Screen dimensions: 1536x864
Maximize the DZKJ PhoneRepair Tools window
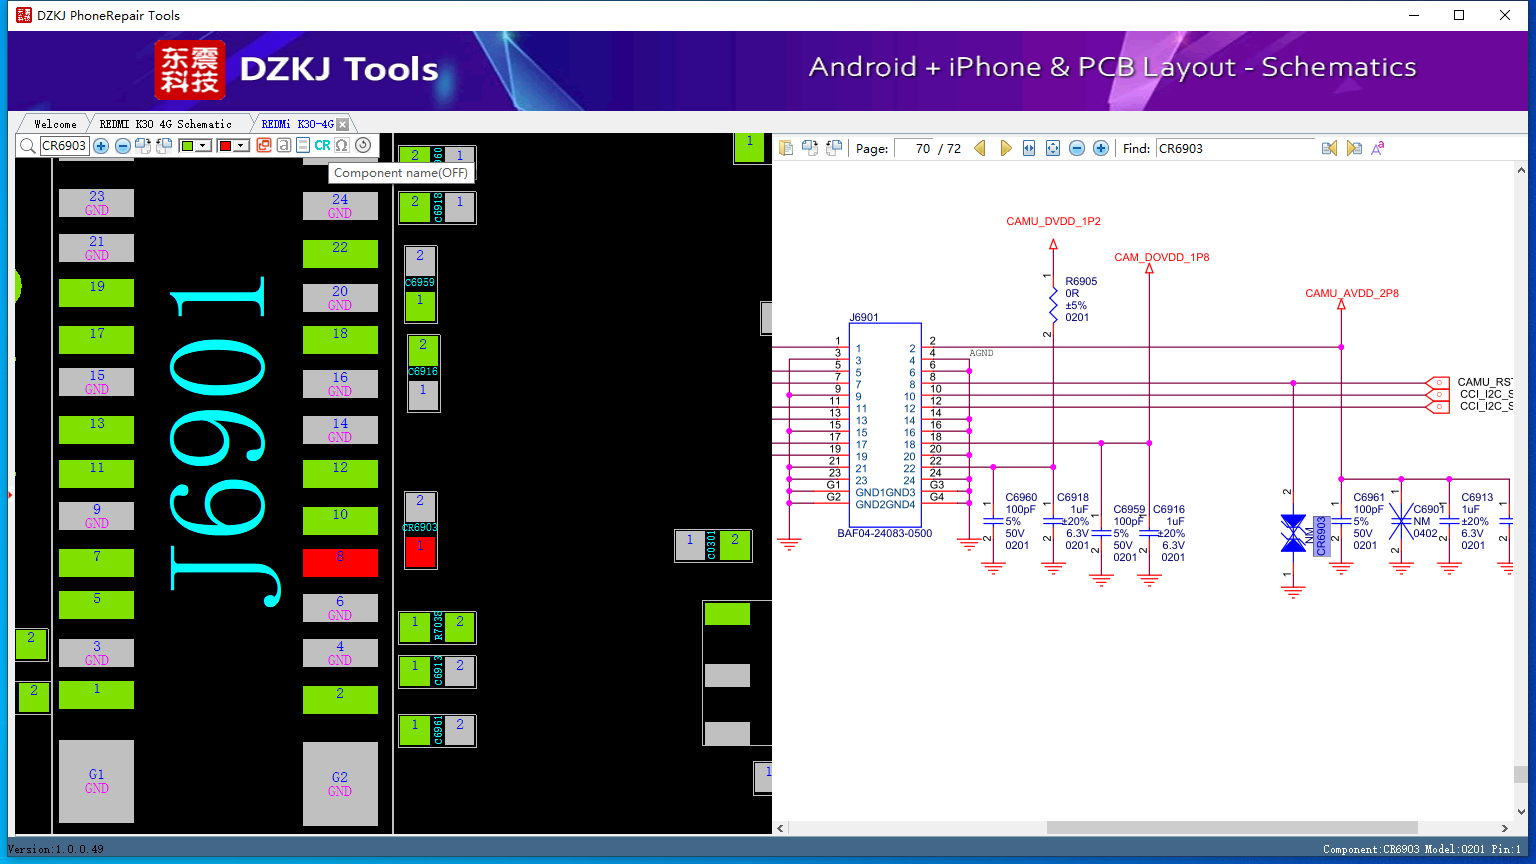pos(1459,15)
